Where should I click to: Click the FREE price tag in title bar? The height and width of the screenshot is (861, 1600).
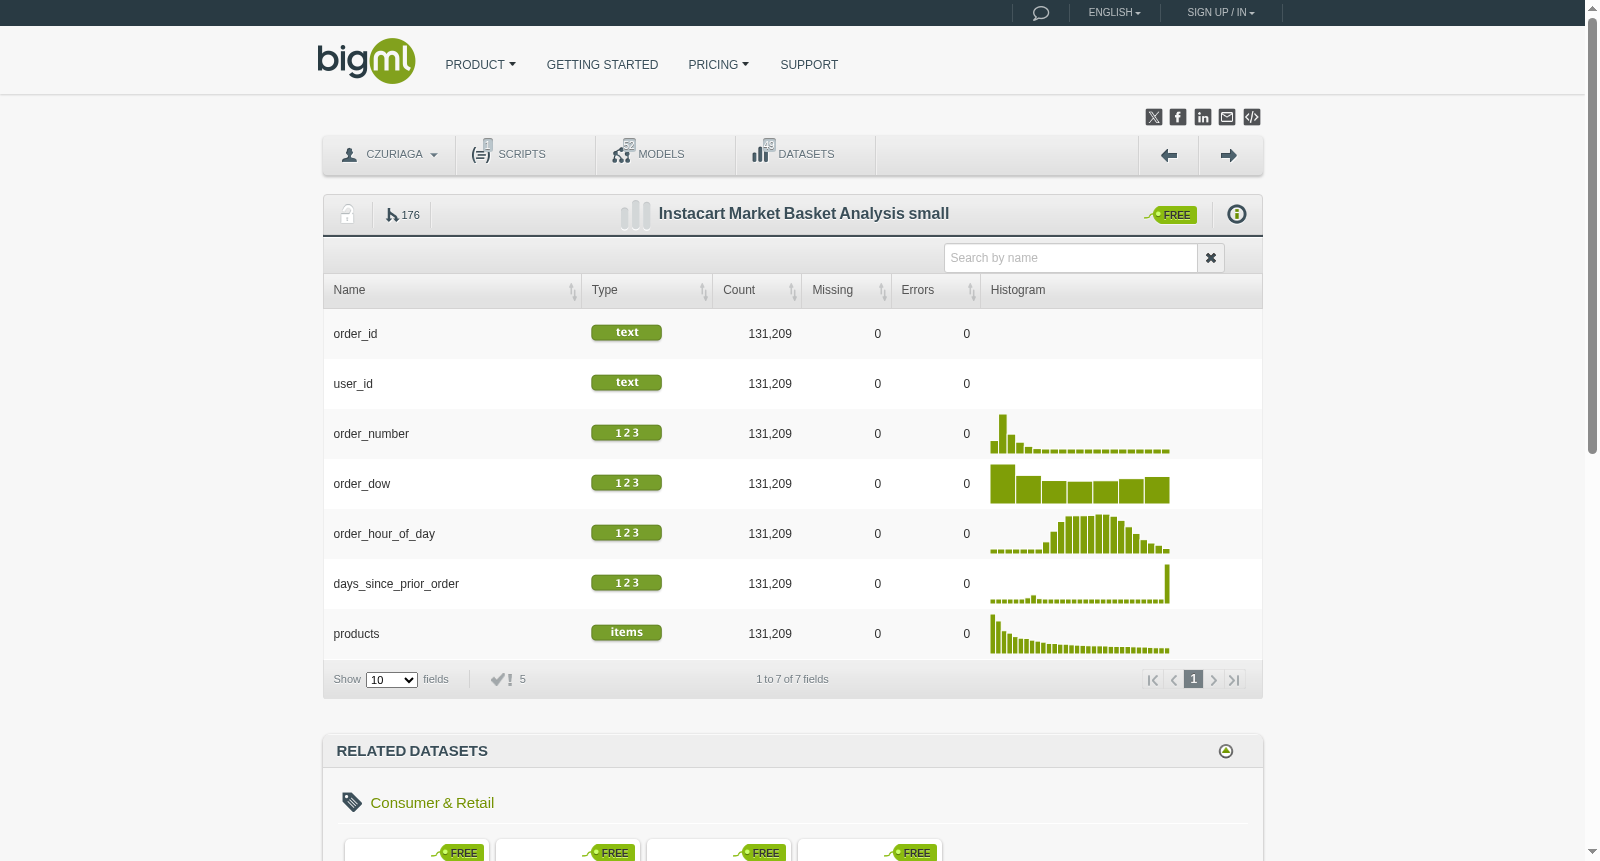[1171, 215]
